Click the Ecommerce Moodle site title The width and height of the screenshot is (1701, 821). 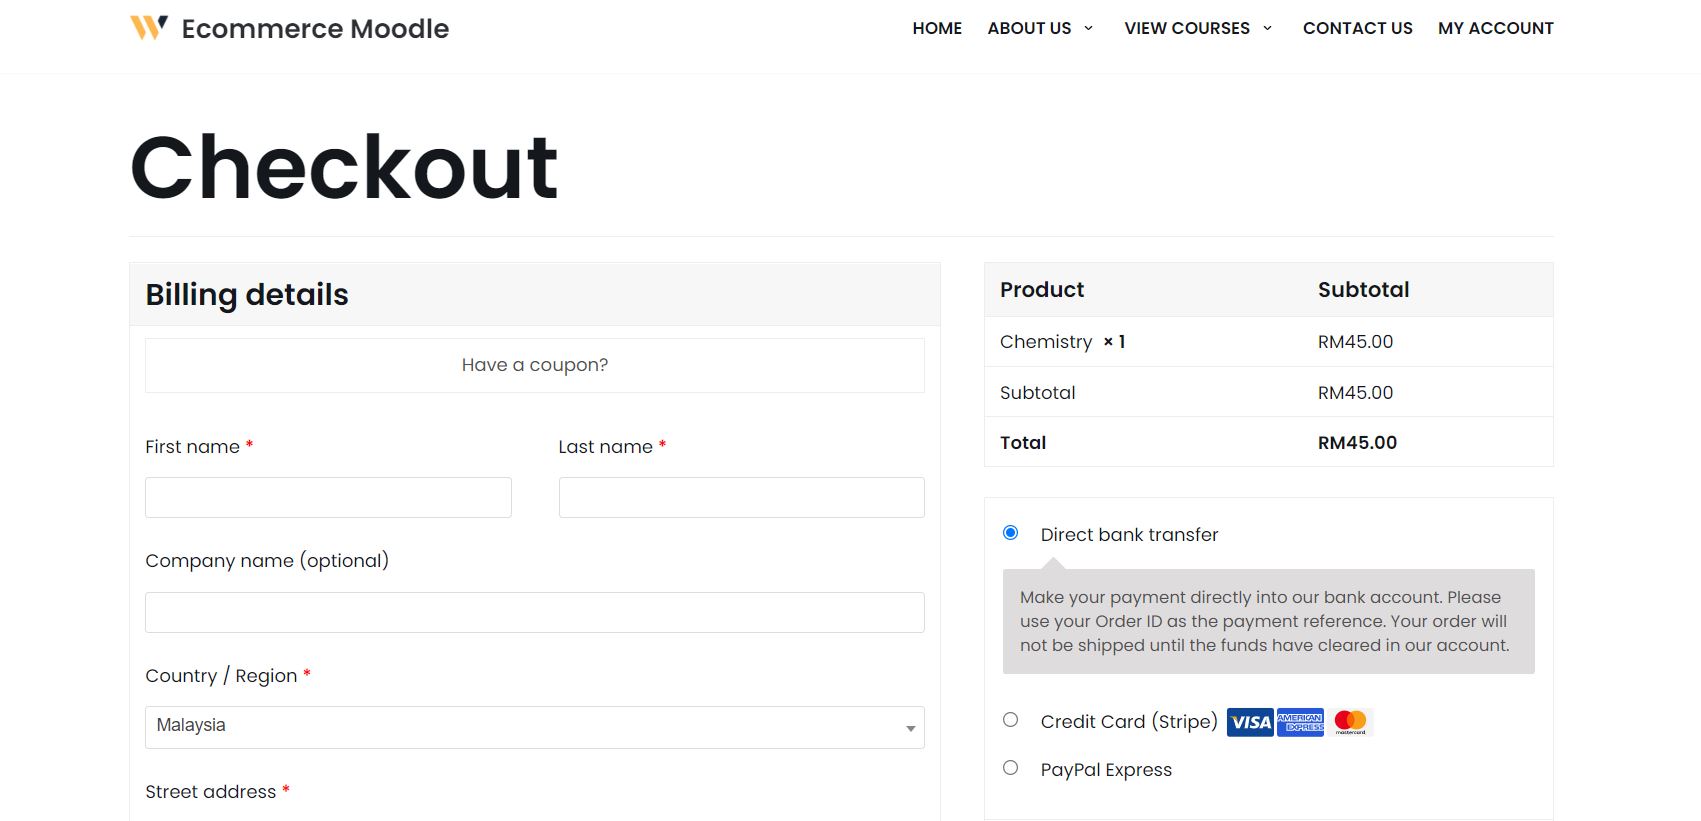point(315,29)
